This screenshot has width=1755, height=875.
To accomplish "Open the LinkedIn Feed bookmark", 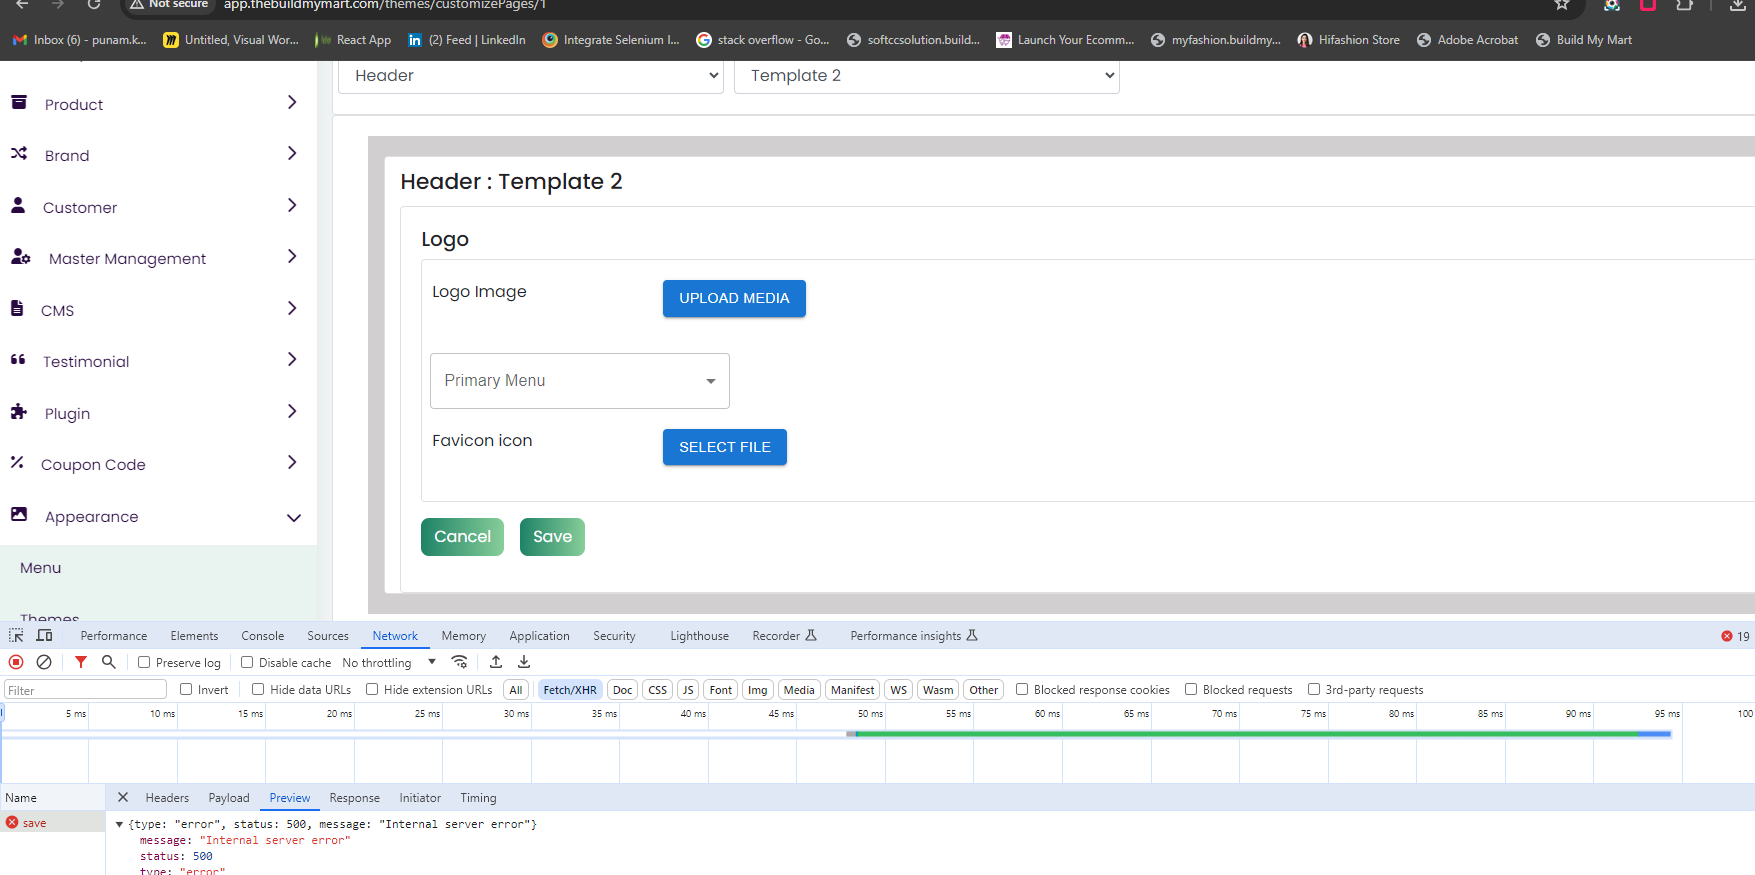I will [467, 40].
